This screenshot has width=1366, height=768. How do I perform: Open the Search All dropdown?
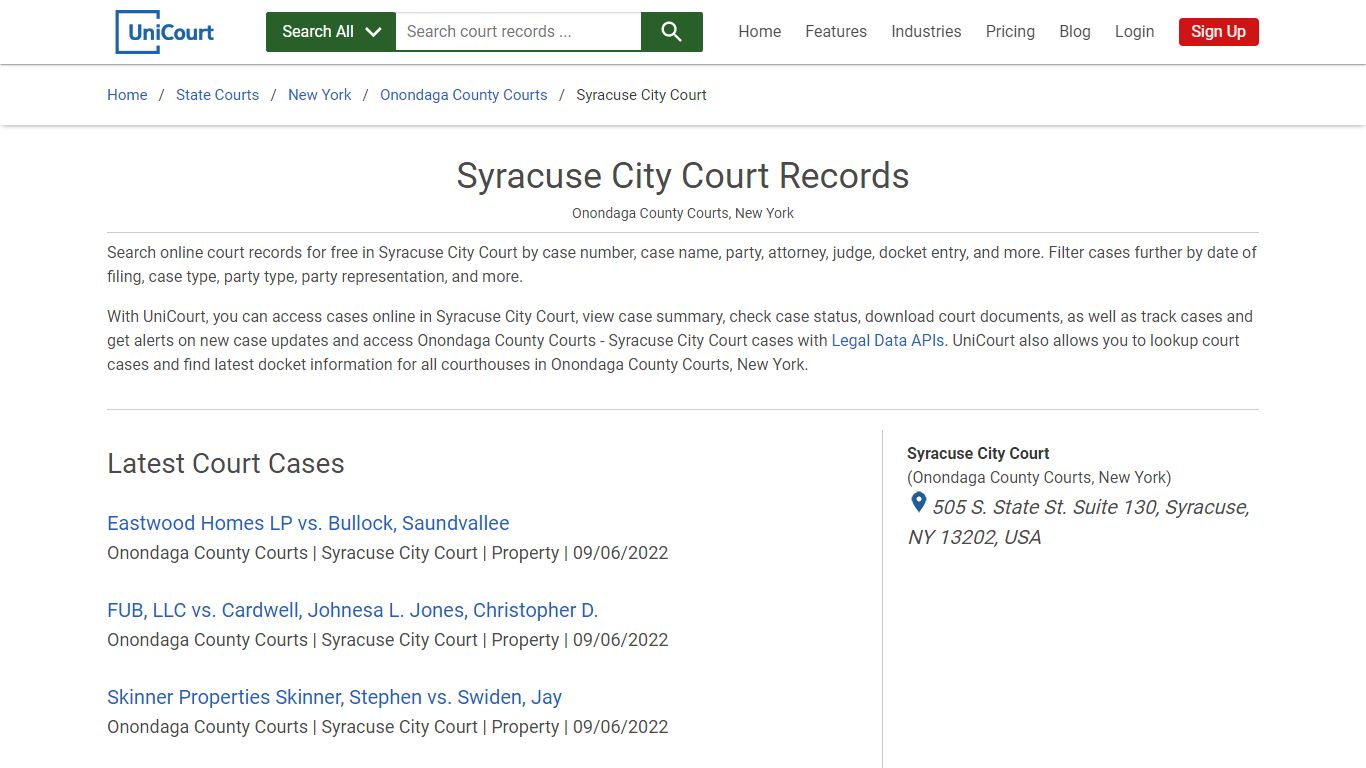click(331, 32)
